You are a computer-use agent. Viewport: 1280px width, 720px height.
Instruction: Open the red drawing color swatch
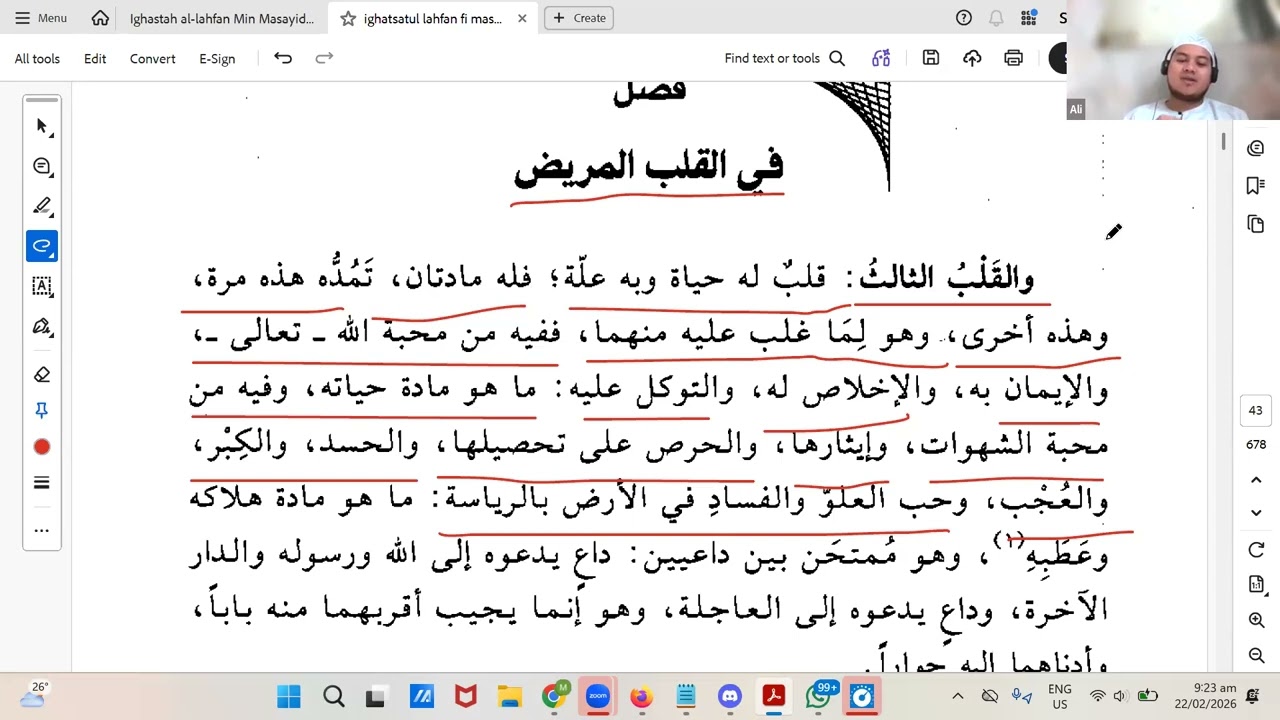pyautogui.click(x=42, y=447)
